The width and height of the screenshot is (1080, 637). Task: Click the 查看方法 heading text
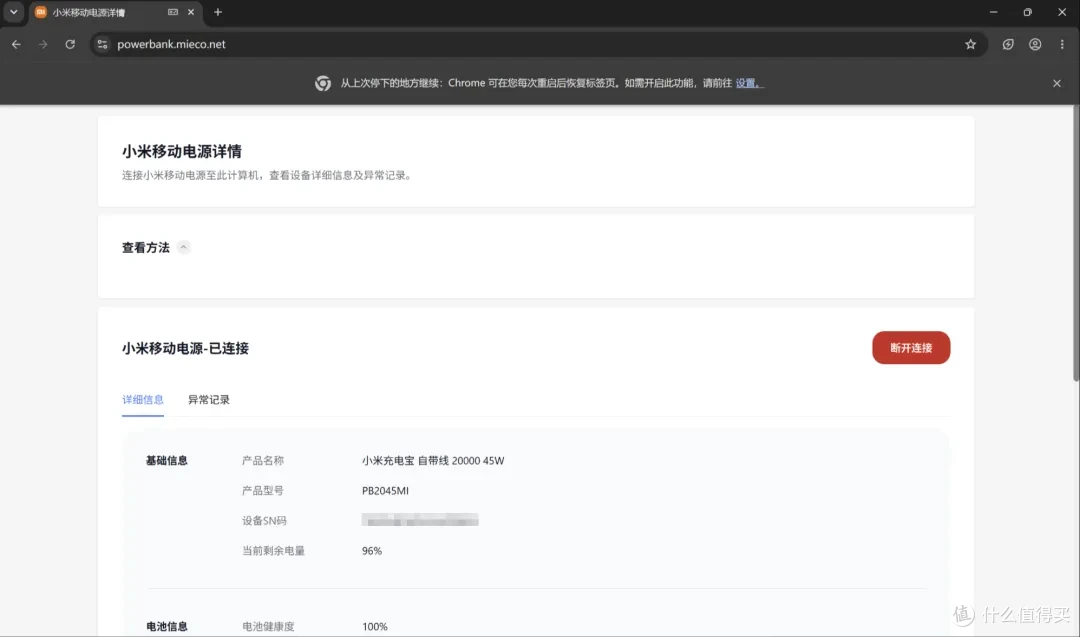click(145, 247)
